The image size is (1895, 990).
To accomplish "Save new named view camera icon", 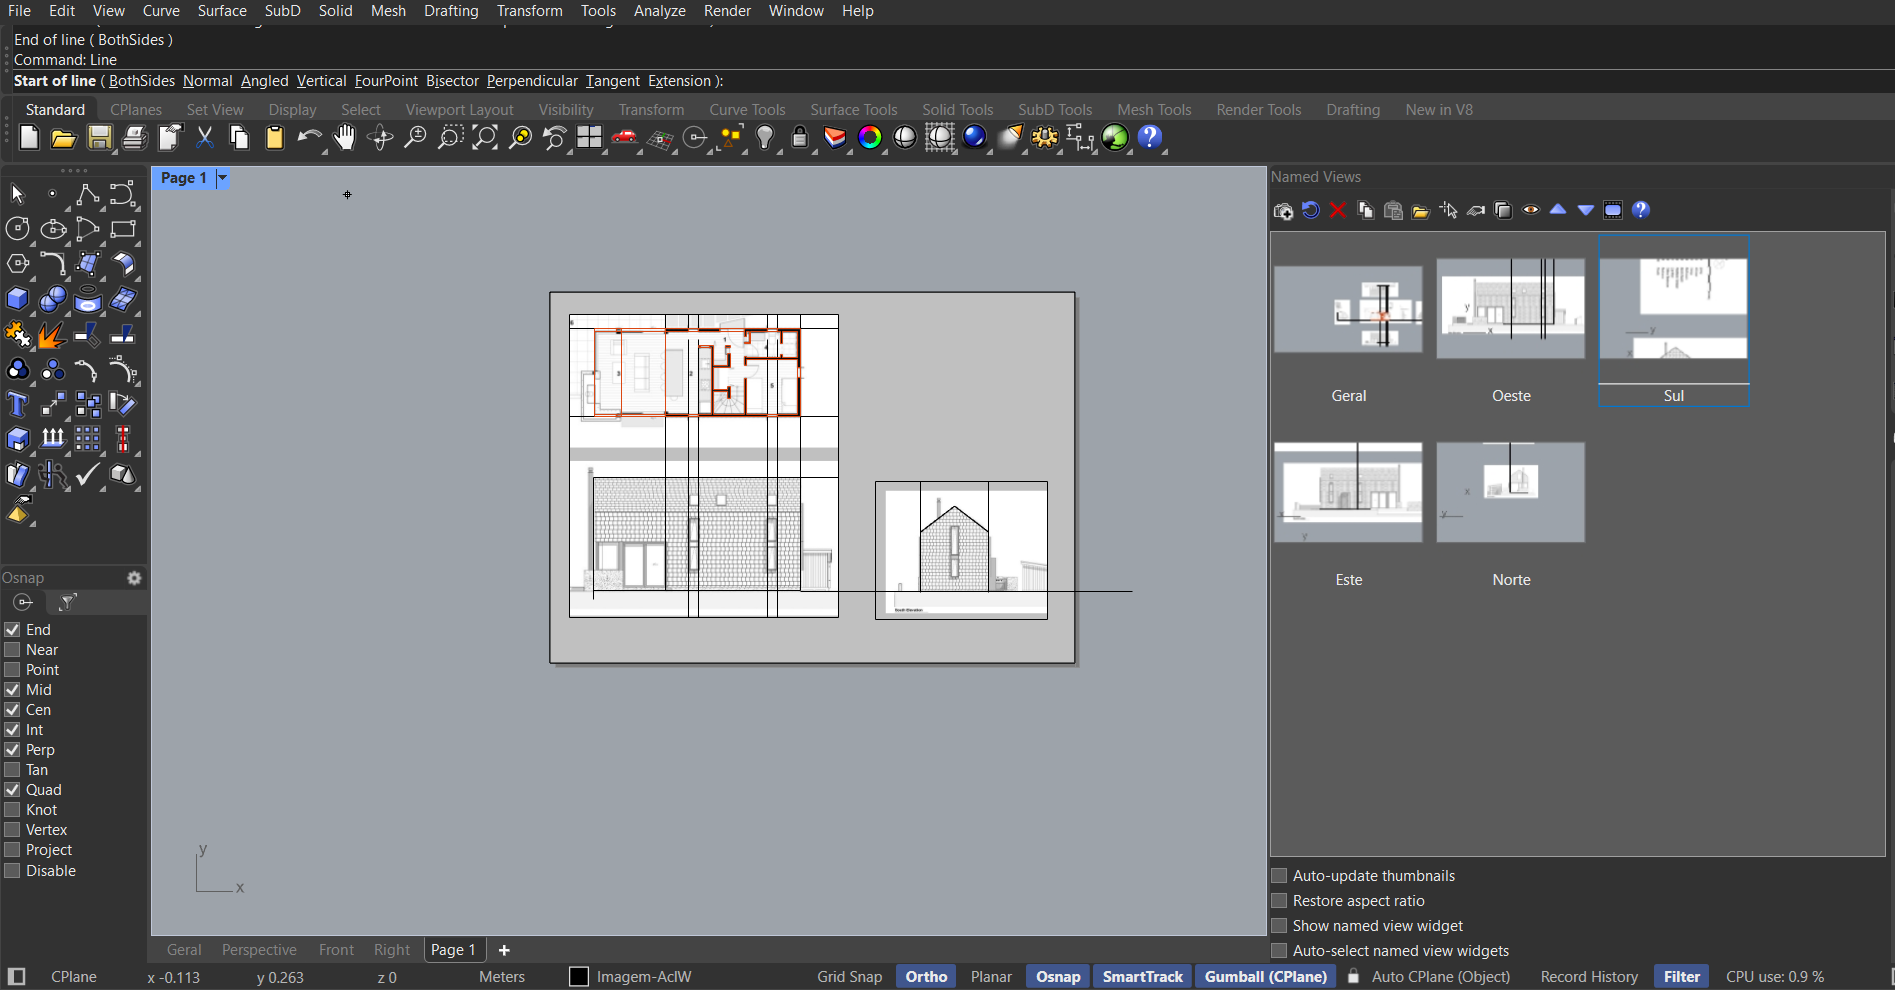I will [x=1283, y=210].
